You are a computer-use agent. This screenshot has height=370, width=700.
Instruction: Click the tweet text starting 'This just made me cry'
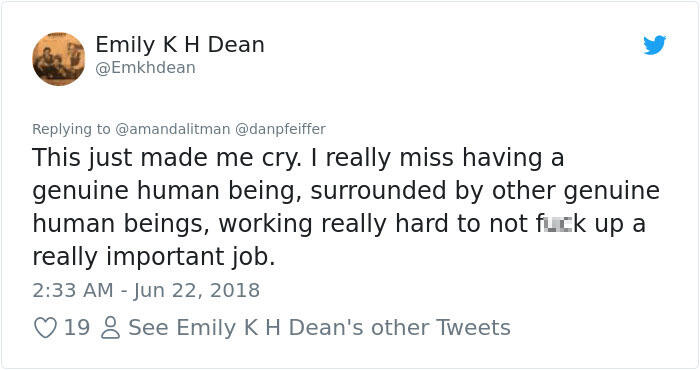tap(346, 207)
